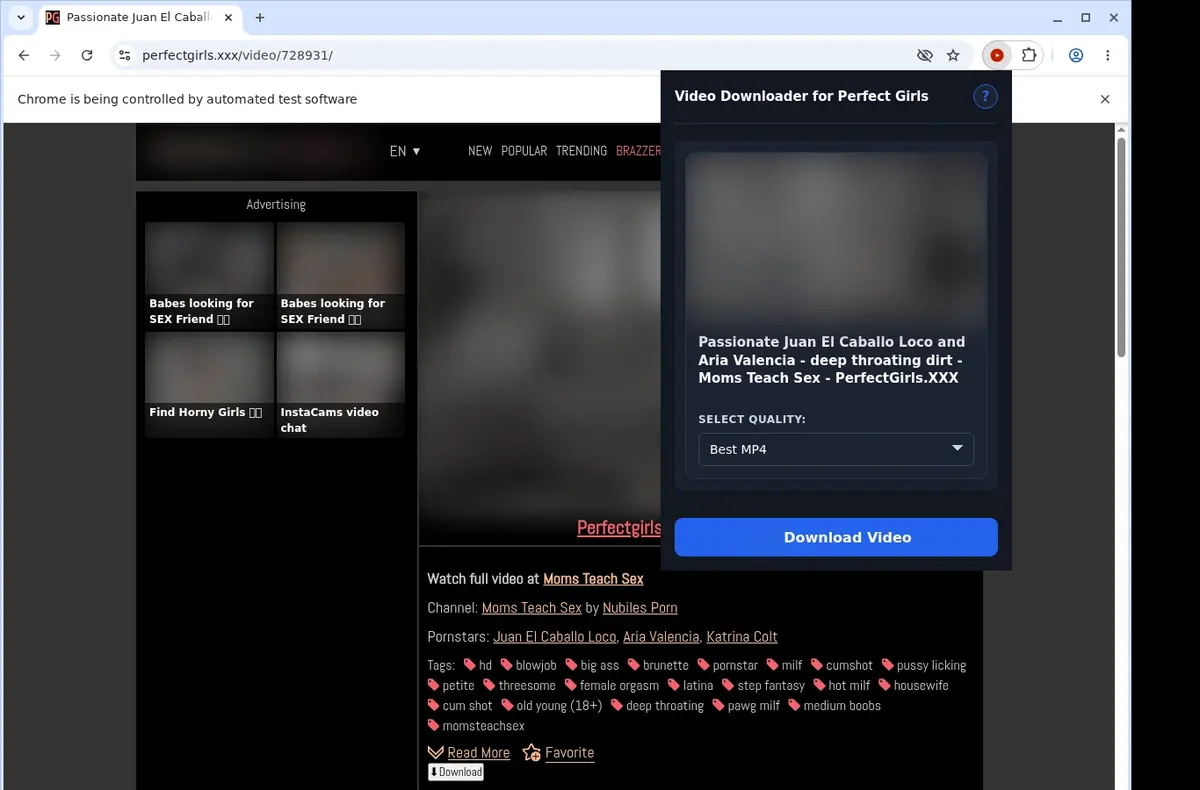Open the Select Quality Best MP4 dropdown

point(836,449)
